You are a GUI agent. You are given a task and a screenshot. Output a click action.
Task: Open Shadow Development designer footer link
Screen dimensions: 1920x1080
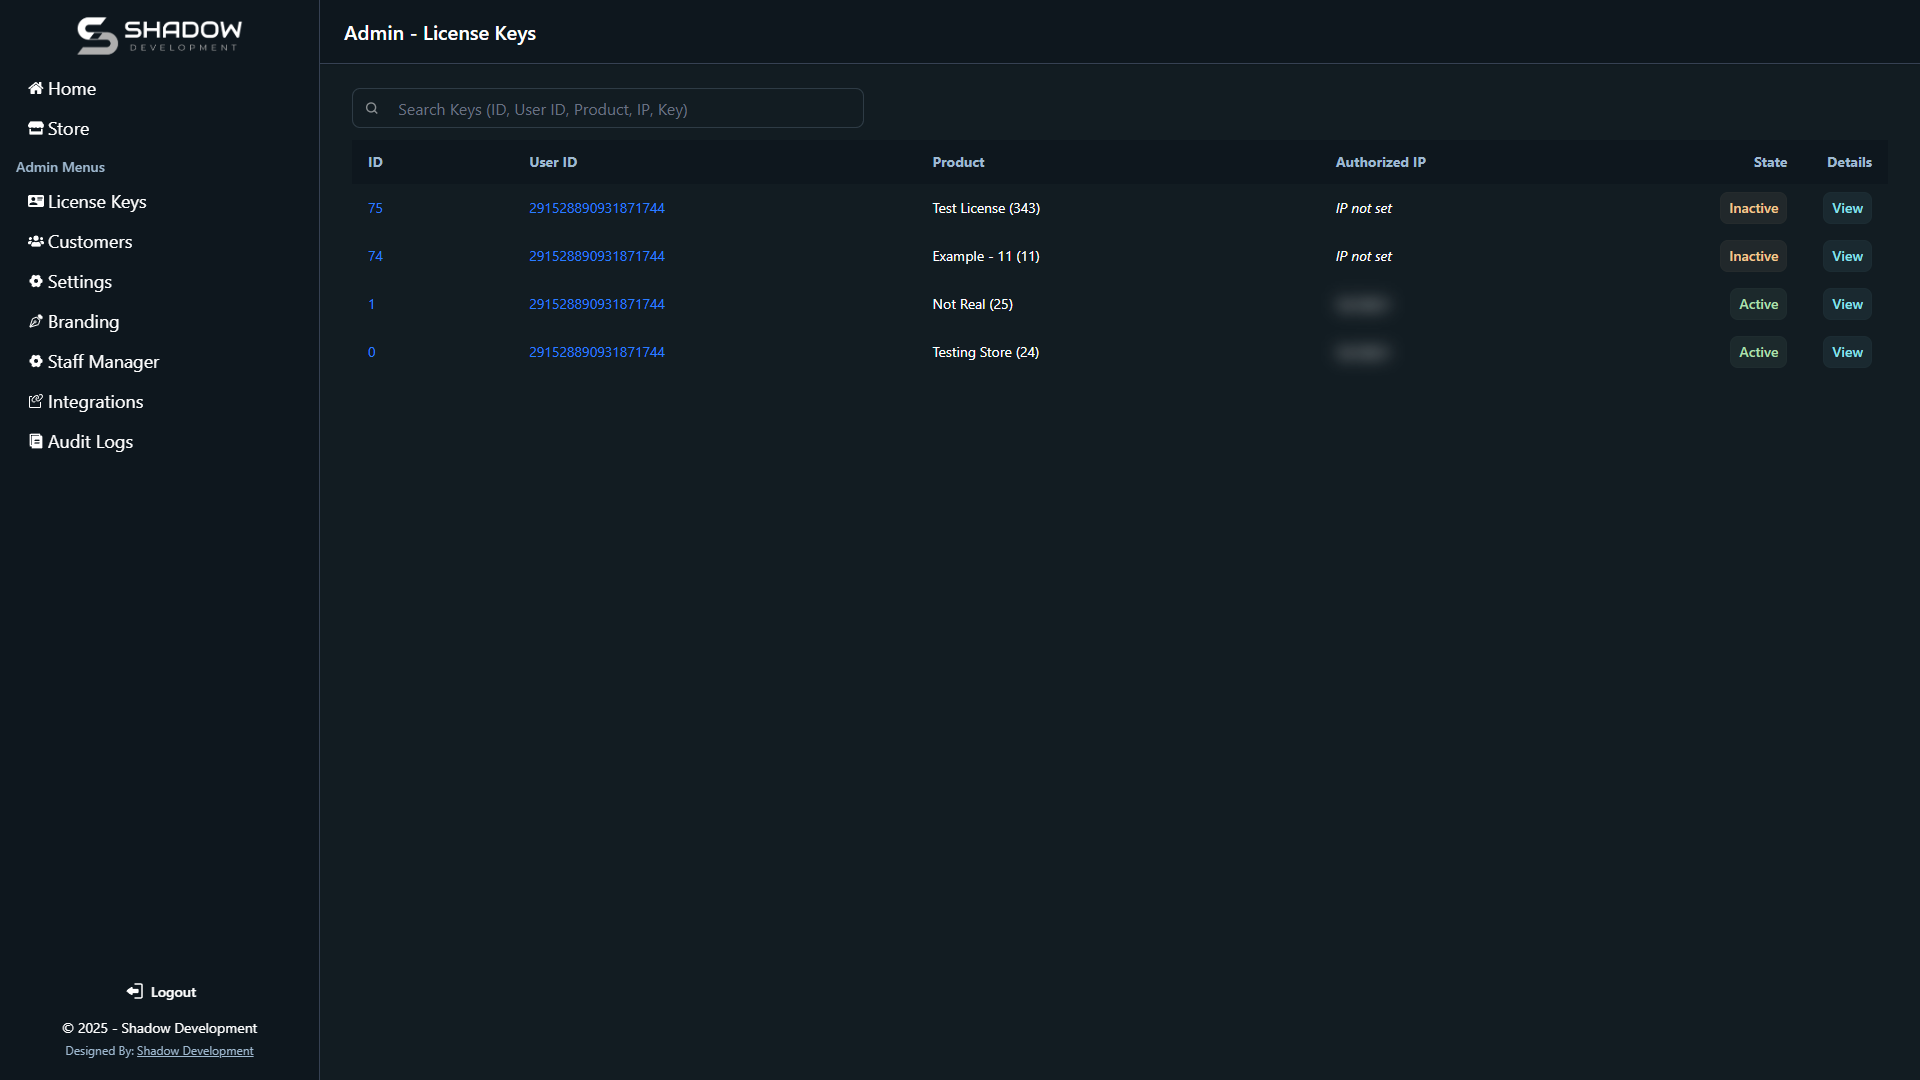click(x=195, y=1051)
